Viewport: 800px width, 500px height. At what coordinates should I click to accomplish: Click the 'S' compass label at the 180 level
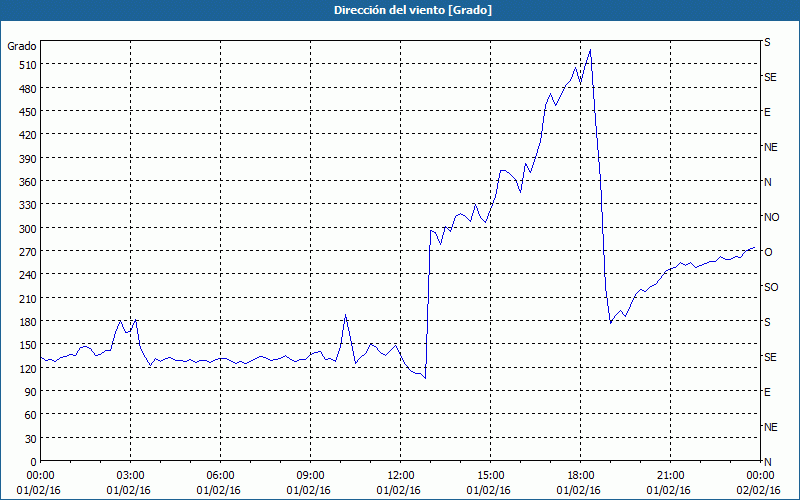click(x=767, y=322)
